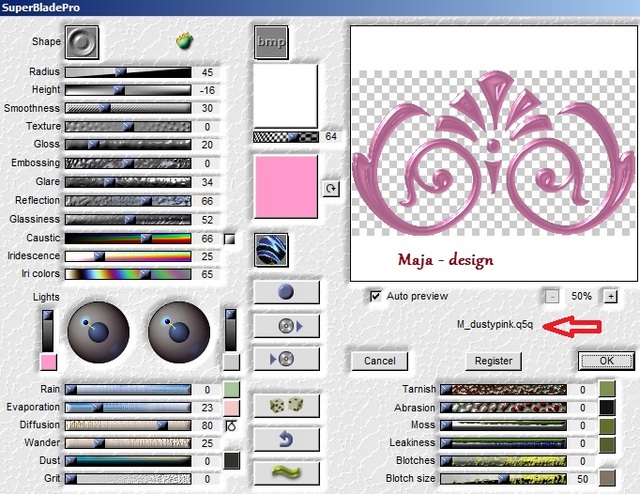Click the green wave tilde button

(x=286, y=473)
